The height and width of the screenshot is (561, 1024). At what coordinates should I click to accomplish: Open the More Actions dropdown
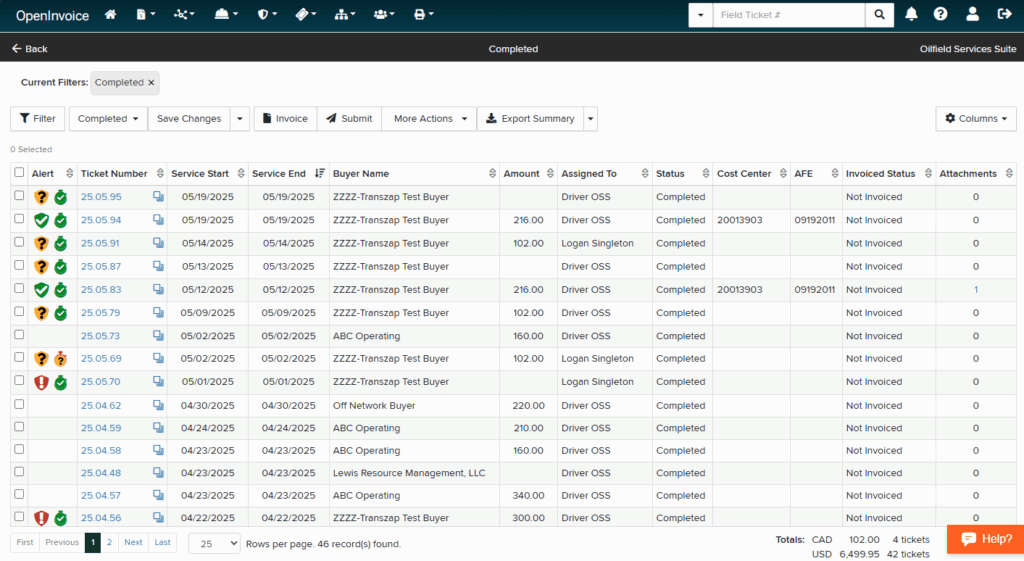coord(429,119)
